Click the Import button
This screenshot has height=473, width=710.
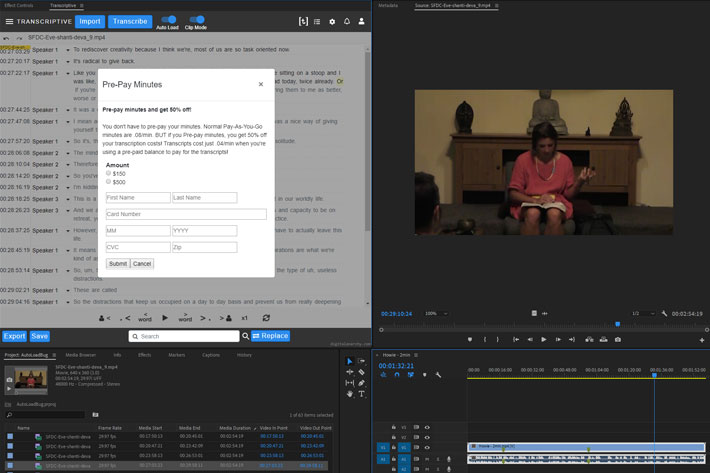pyautogui.click(x=90, y=21)
